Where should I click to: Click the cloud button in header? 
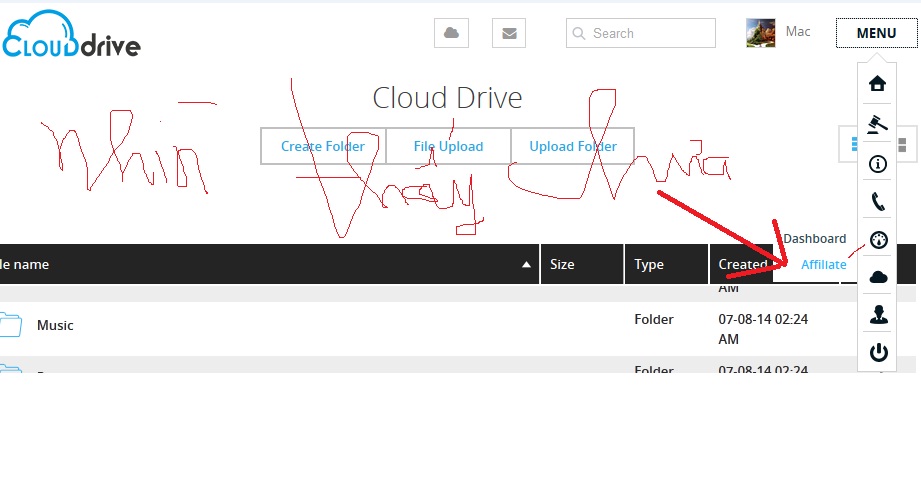tap(451, 33)
